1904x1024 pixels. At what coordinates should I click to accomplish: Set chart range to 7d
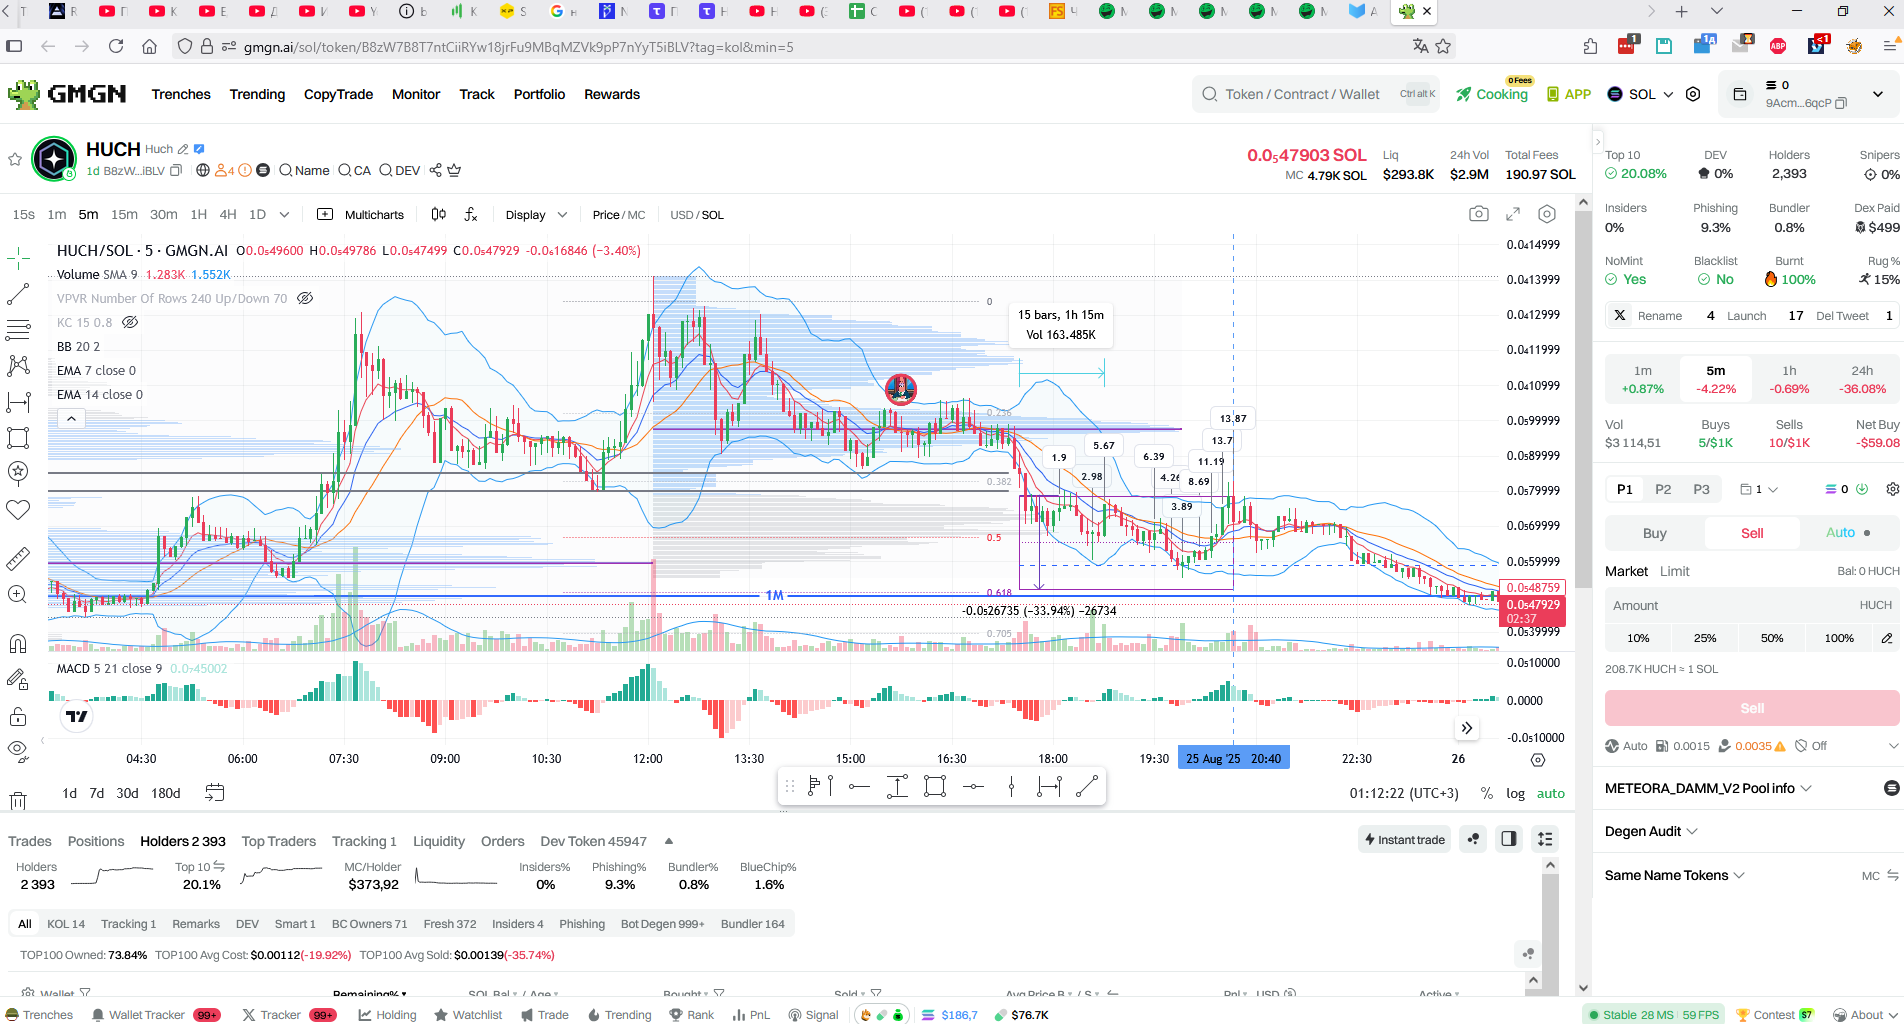click(96, 793)
